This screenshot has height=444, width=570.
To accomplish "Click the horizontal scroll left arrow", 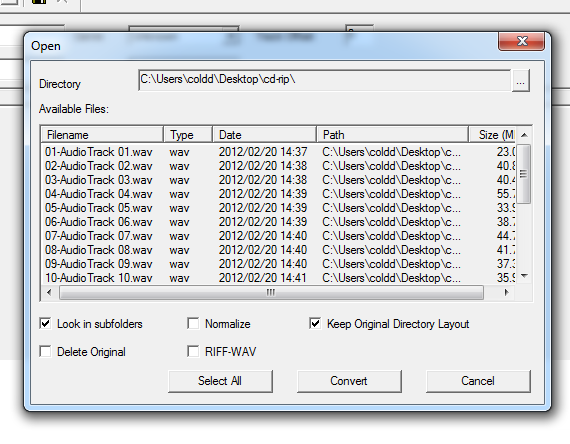I will coord(49,292).
